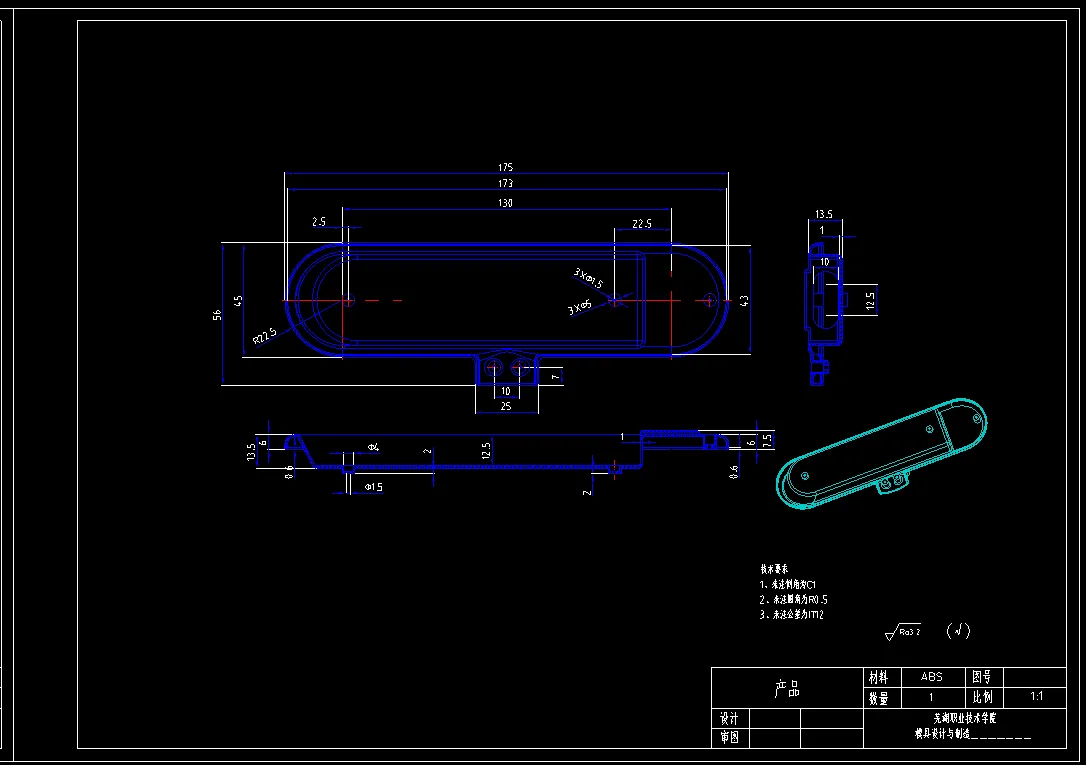Screen dimensions: 1086x765
Task: Select the 25 tab width dimension
Action: 506,406
